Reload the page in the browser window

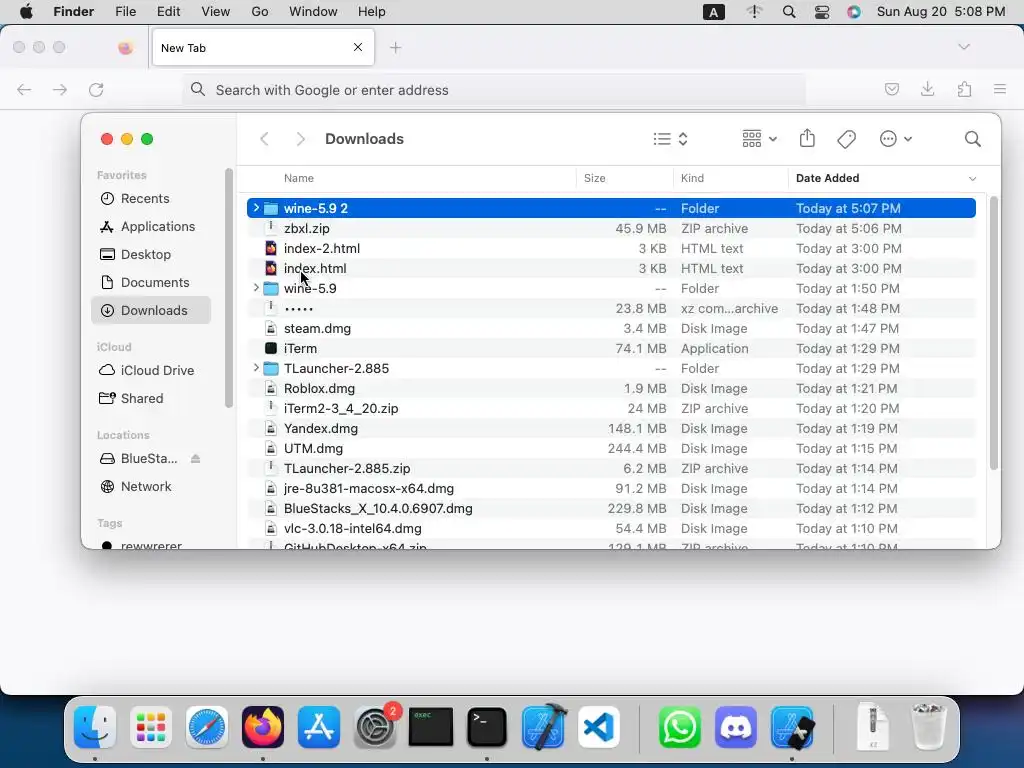(x=96, y=89)
